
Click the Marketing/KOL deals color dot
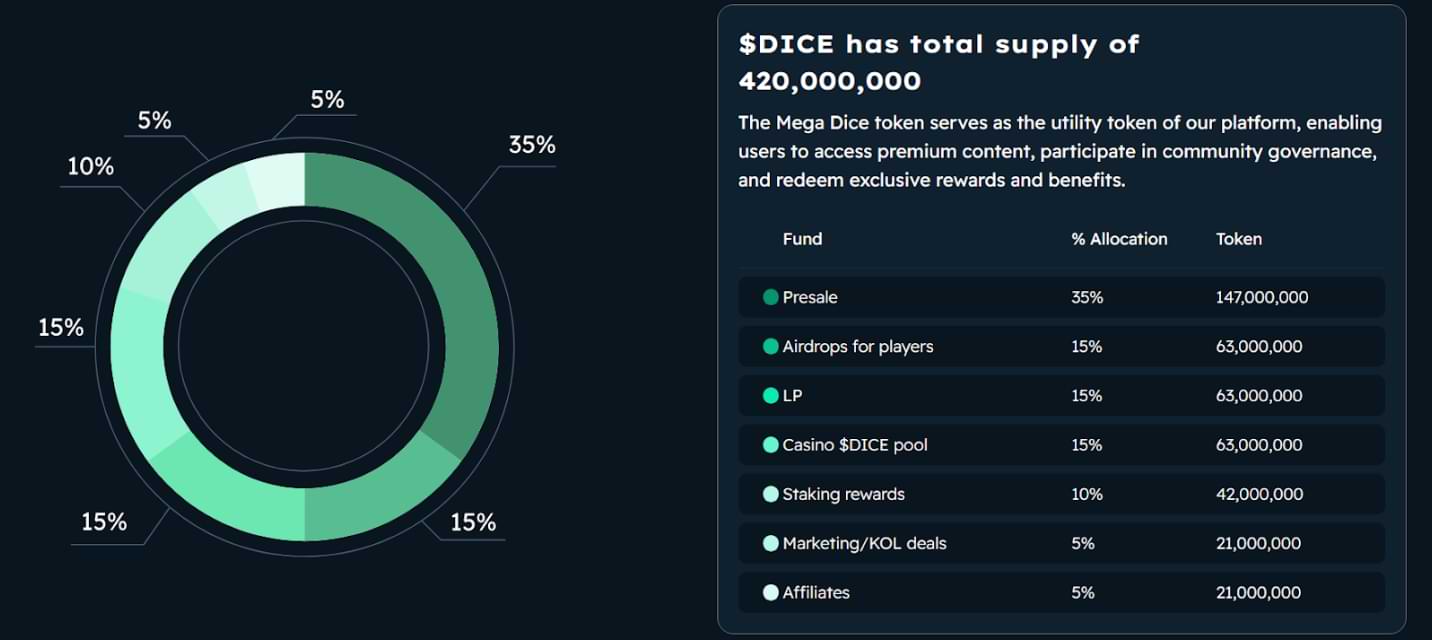770,543
